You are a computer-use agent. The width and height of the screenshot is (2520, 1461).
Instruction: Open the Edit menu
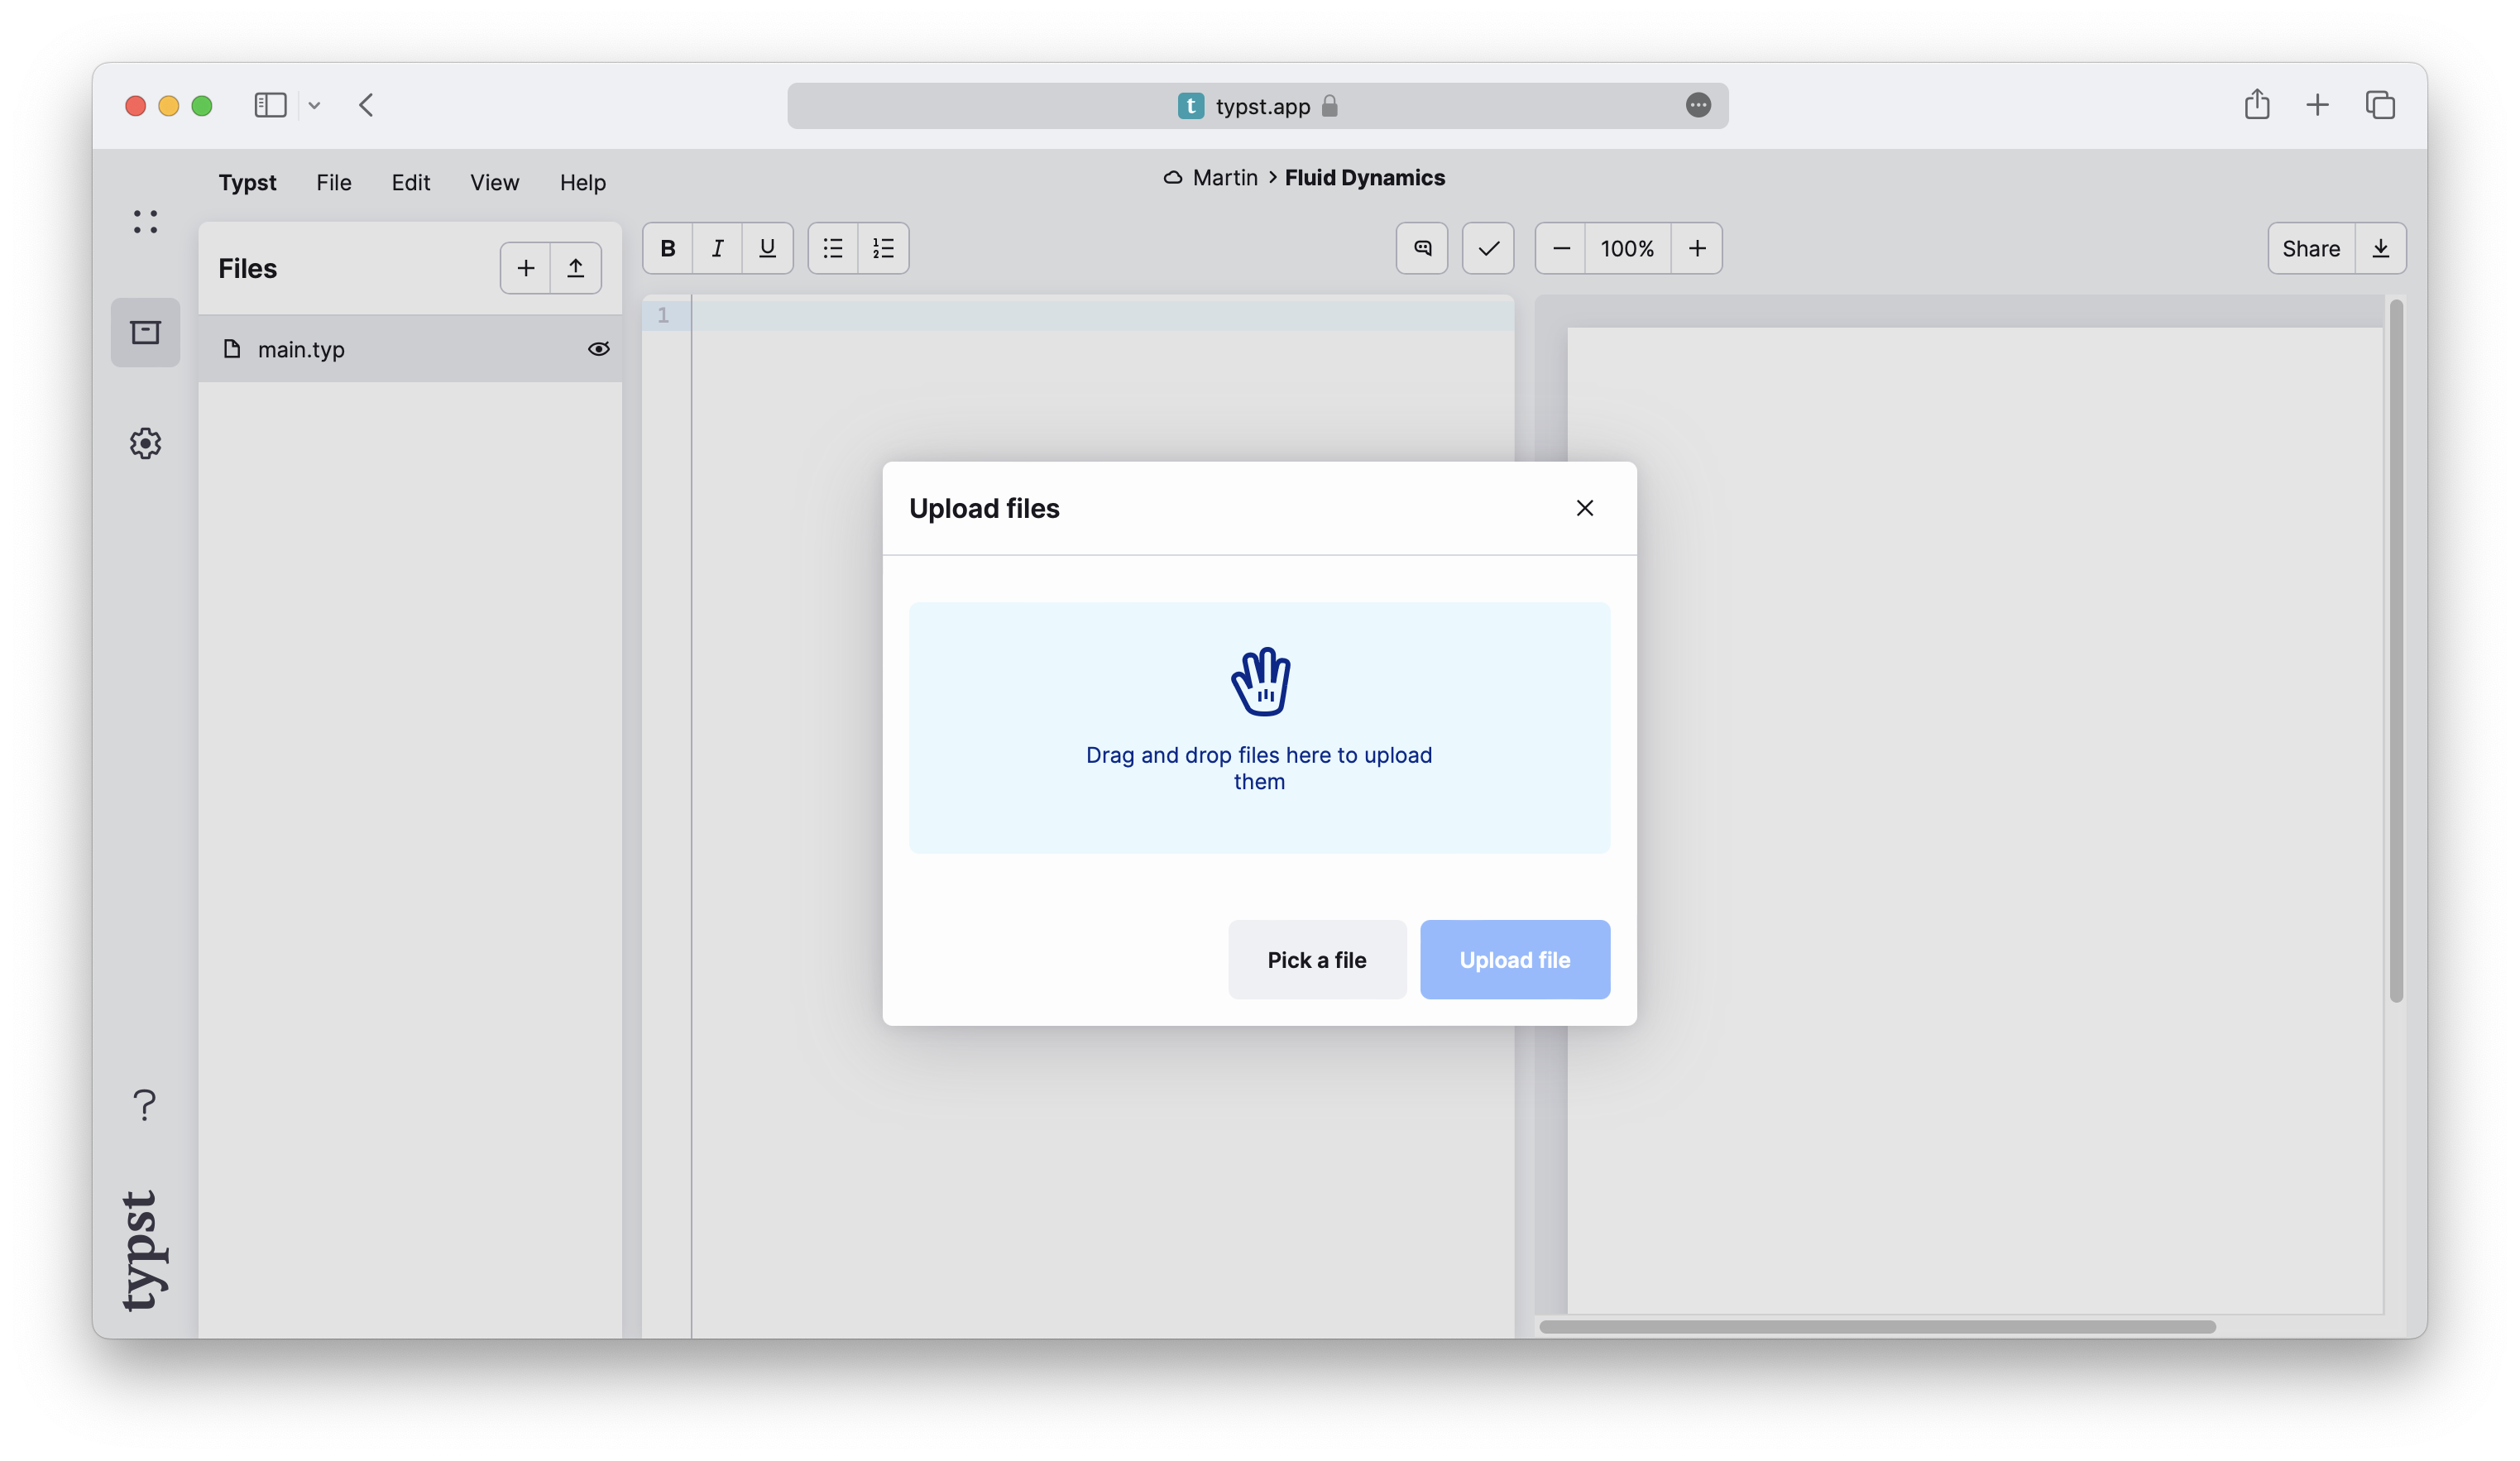click(411, 182)
